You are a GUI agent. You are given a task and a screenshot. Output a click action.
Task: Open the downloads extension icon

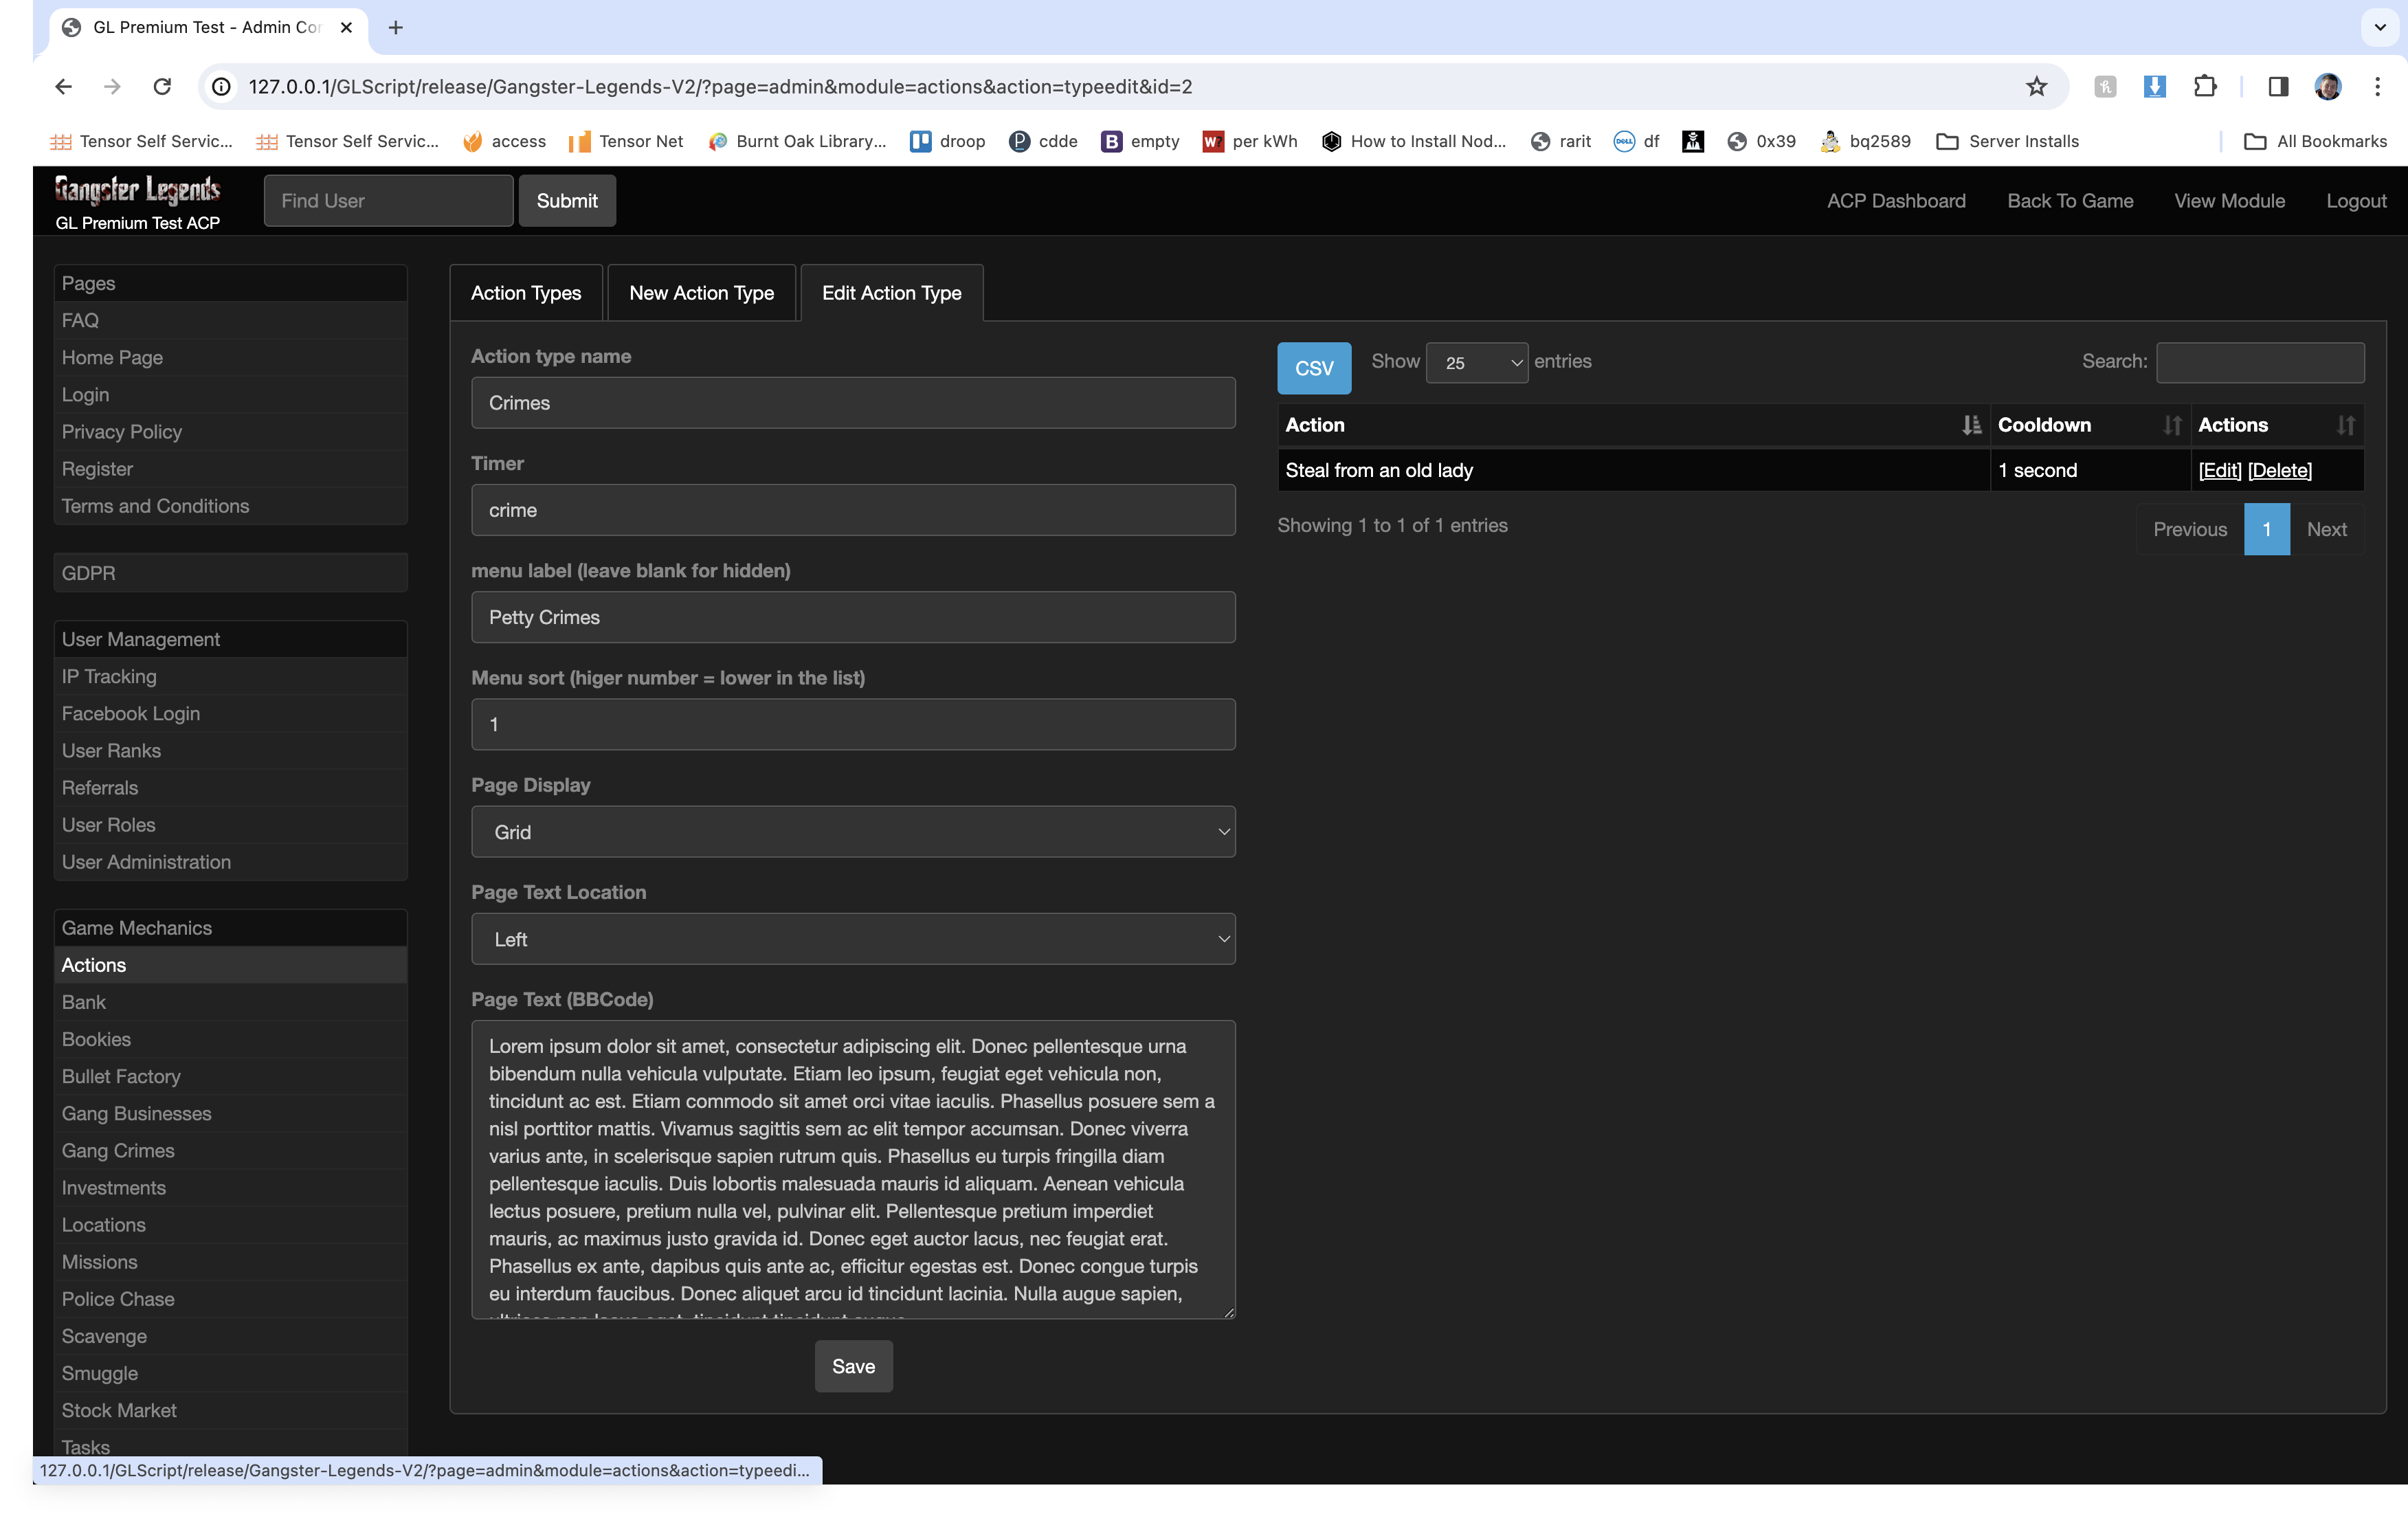point(2154,87)
